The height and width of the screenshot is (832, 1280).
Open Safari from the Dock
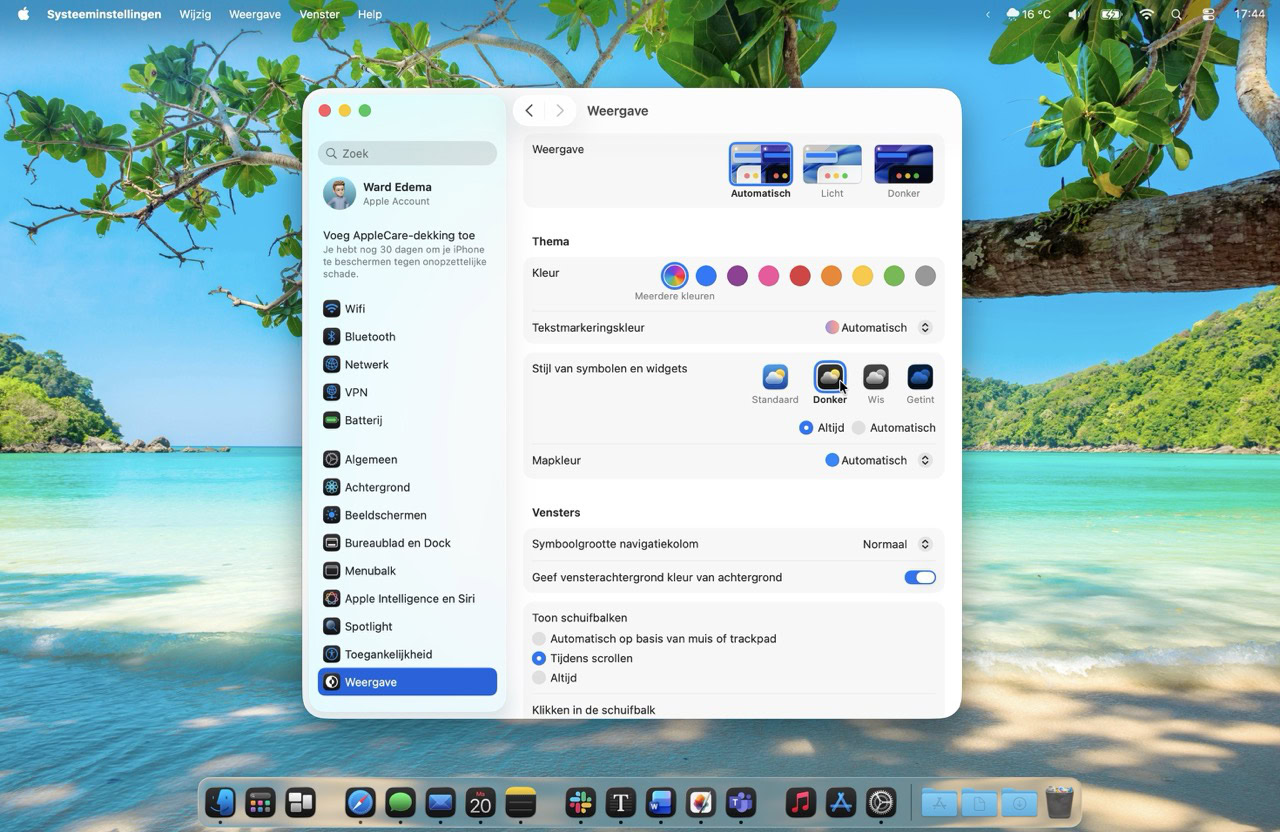tap(360, 803)
